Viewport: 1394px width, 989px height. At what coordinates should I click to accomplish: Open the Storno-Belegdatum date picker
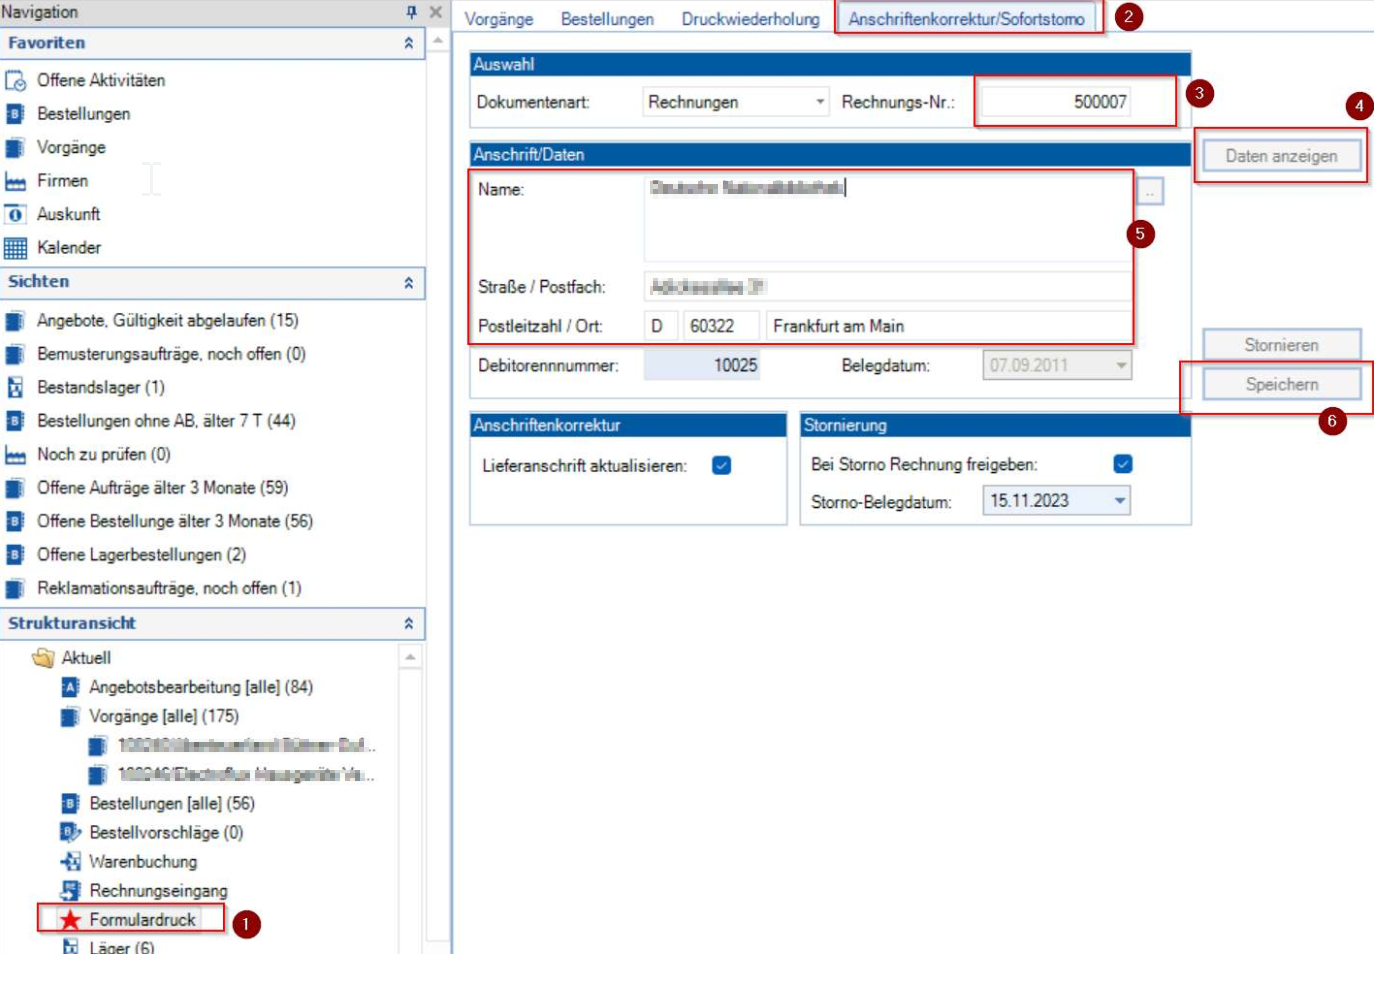(1119, 501)
